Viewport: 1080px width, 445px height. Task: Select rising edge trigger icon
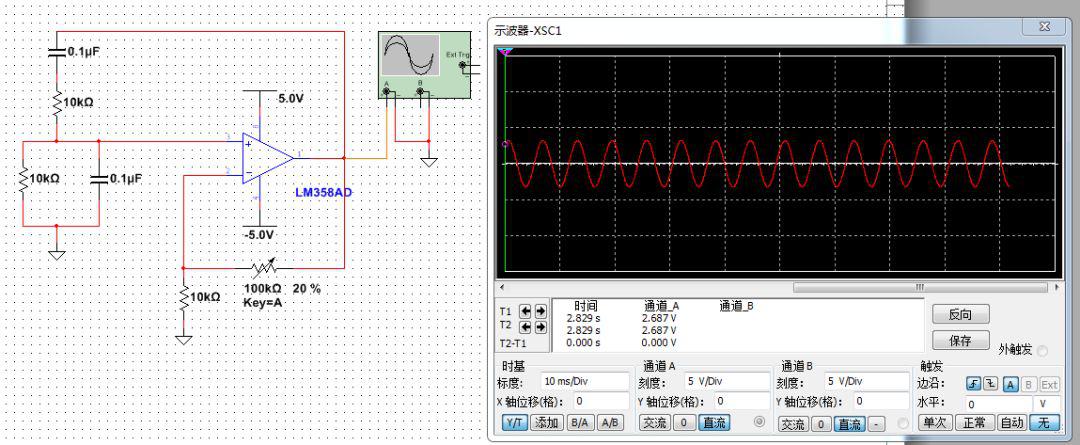[972, 384]
